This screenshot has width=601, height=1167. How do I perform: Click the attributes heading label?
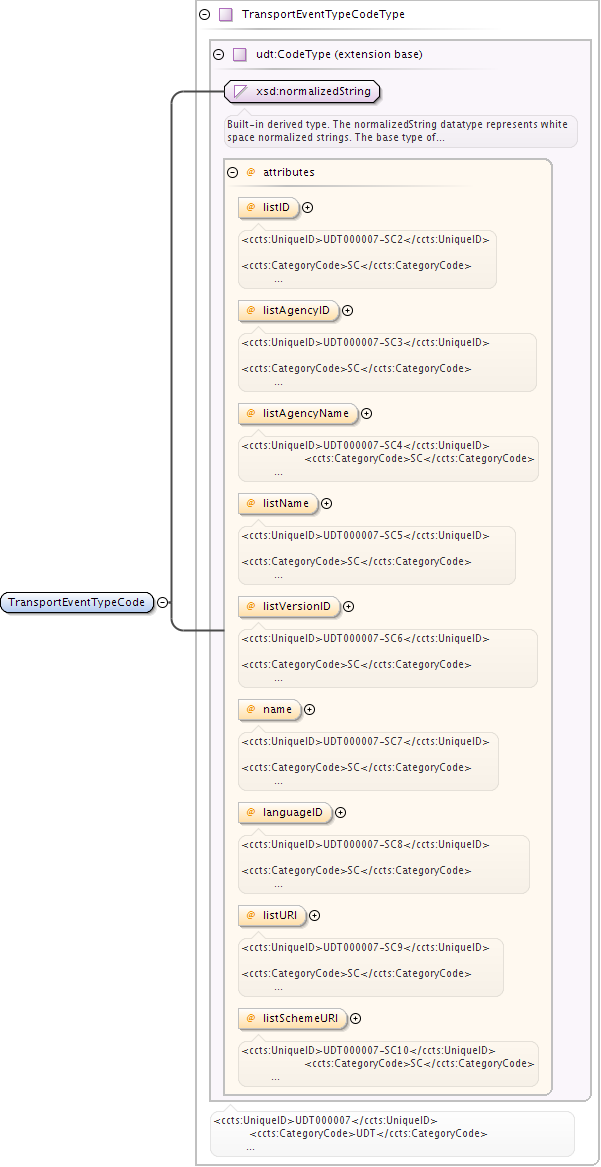pos(289,172)
